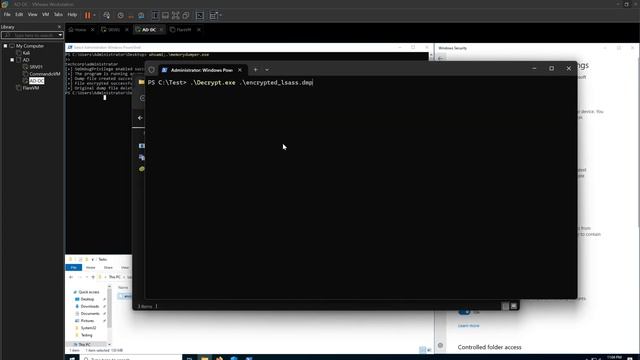
Task: Click the console view toolbar icon
Action: pos(200,16)
